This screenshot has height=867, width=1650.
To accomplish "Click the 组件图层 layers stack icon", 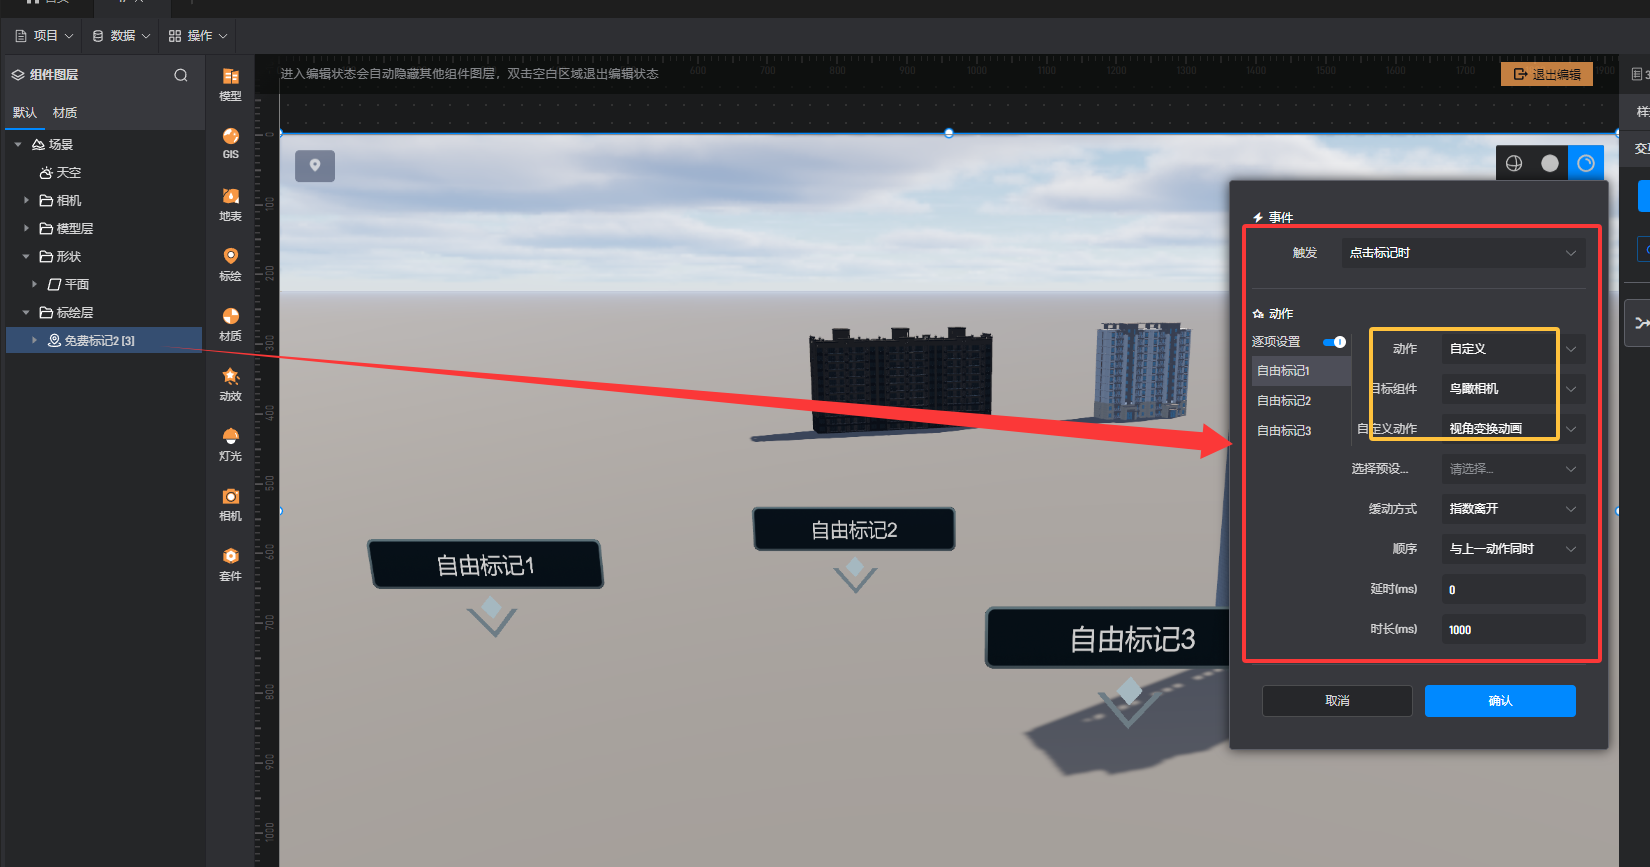I will 18,75.
